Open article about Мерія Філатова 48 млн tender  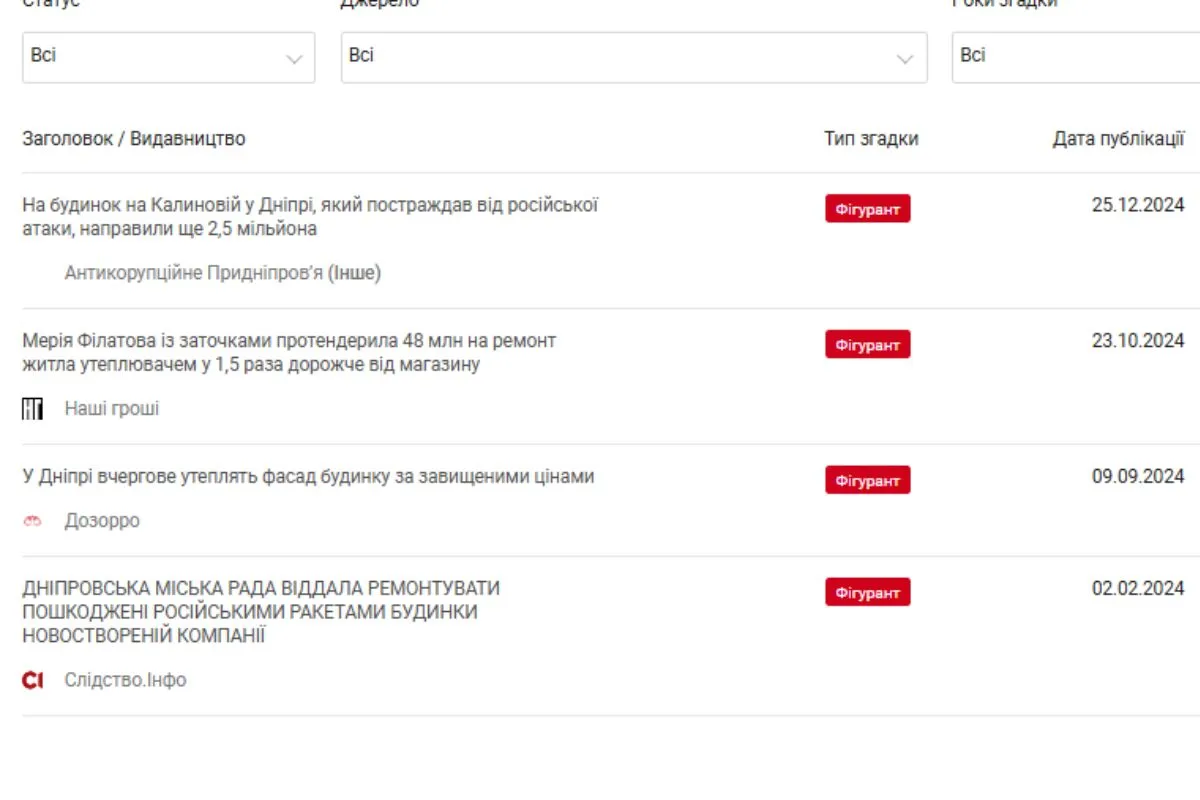point(289,353)
